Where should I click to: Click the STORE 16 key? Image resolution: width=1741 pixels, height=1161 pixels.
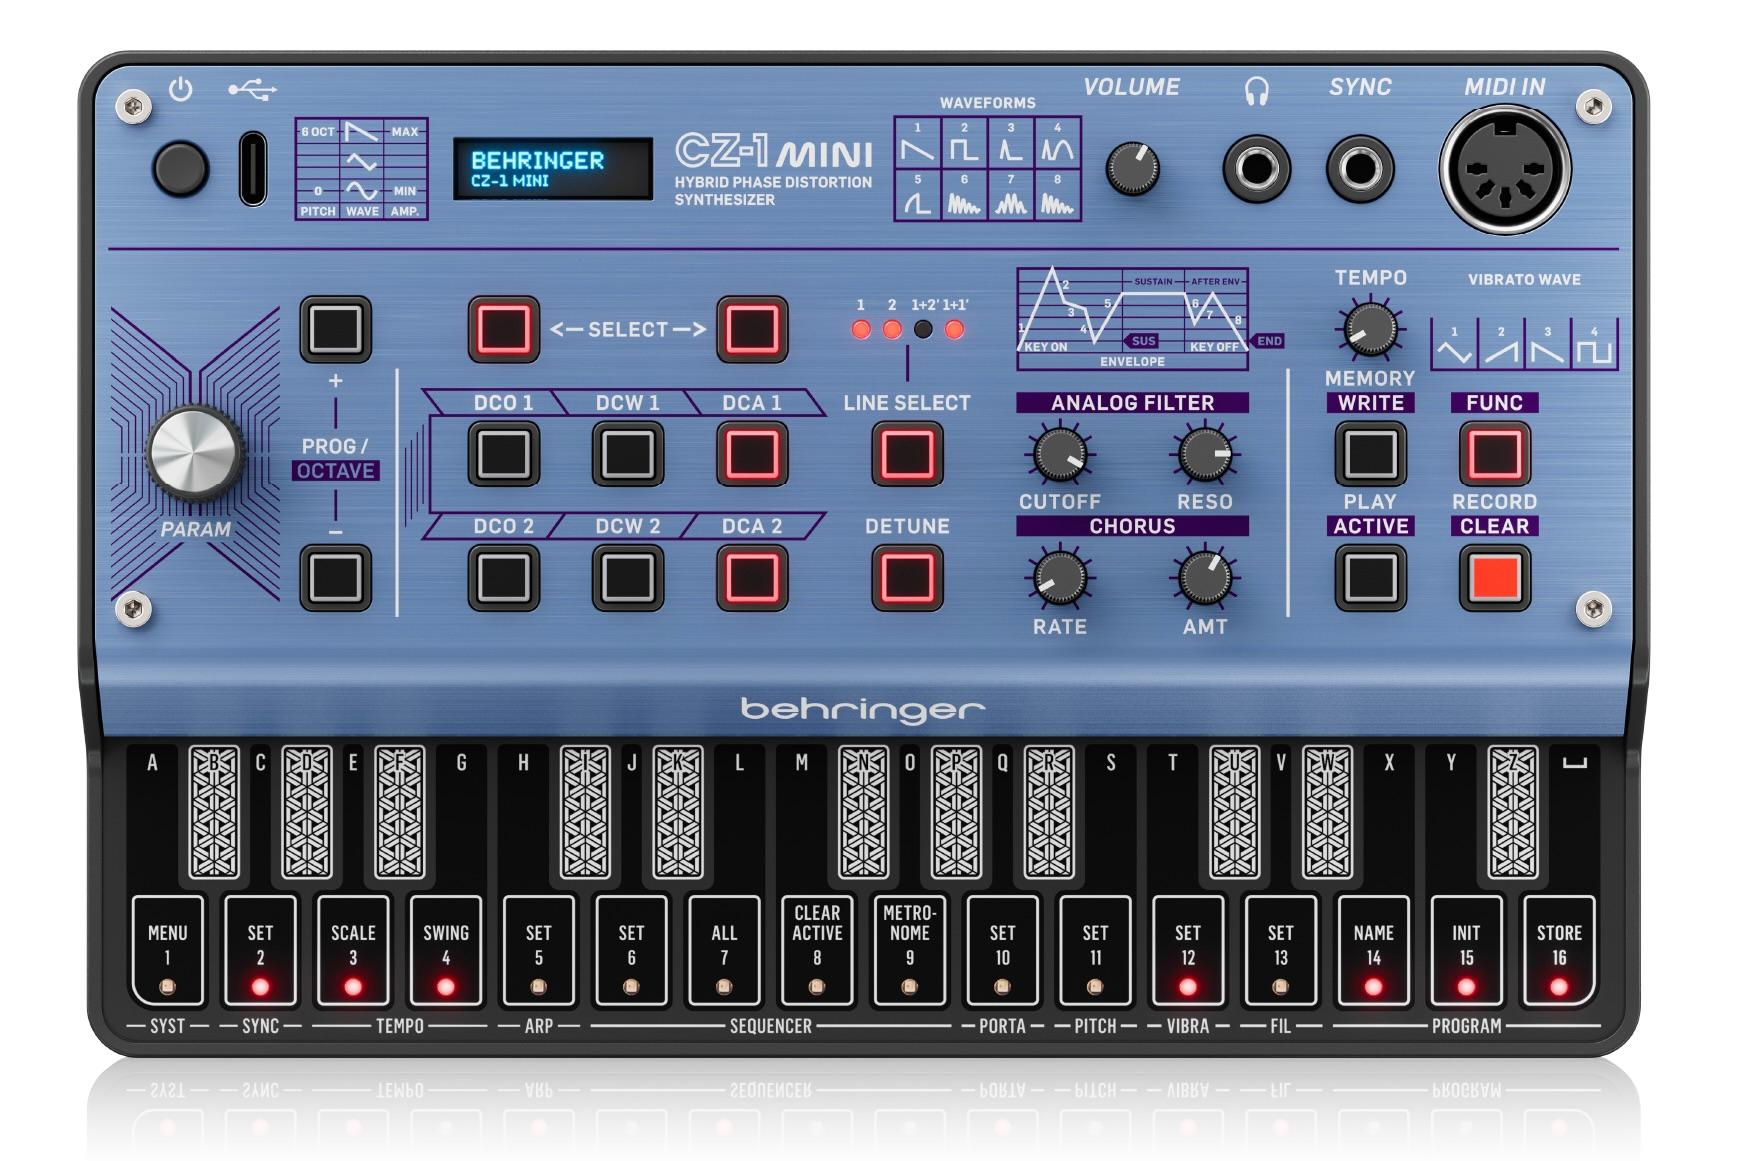[1559, 950]
